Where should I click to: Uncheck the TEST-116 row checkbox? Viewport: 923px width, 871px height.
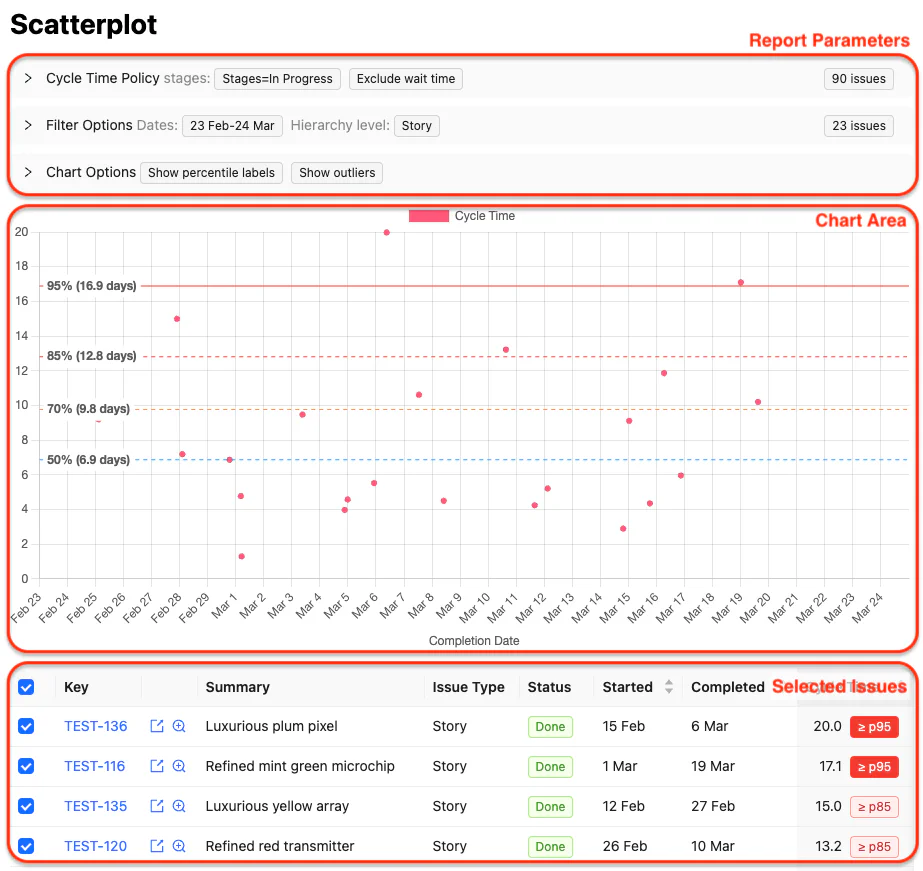26,766
